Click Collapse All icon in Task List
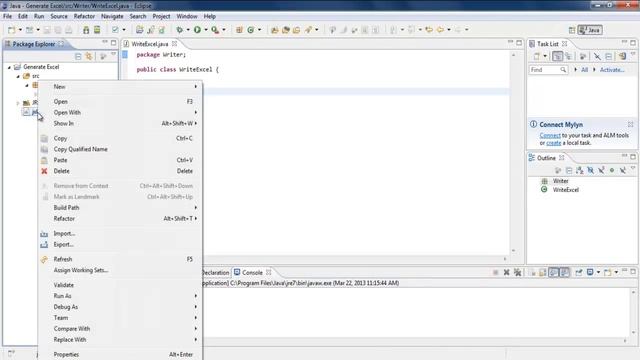640x360 pixels. pyautogui.click(x=609, y=56)
